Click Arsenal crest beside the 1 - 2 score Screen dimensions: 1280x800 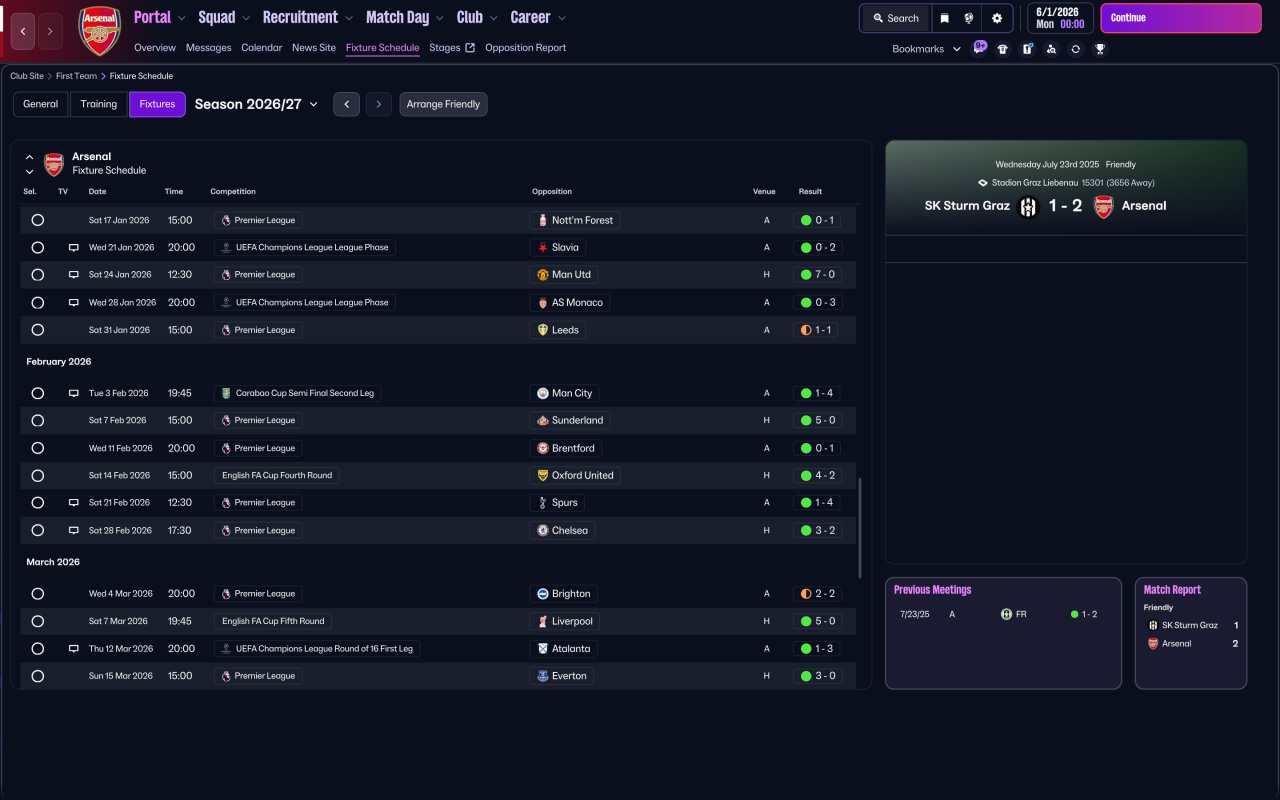1104,207
